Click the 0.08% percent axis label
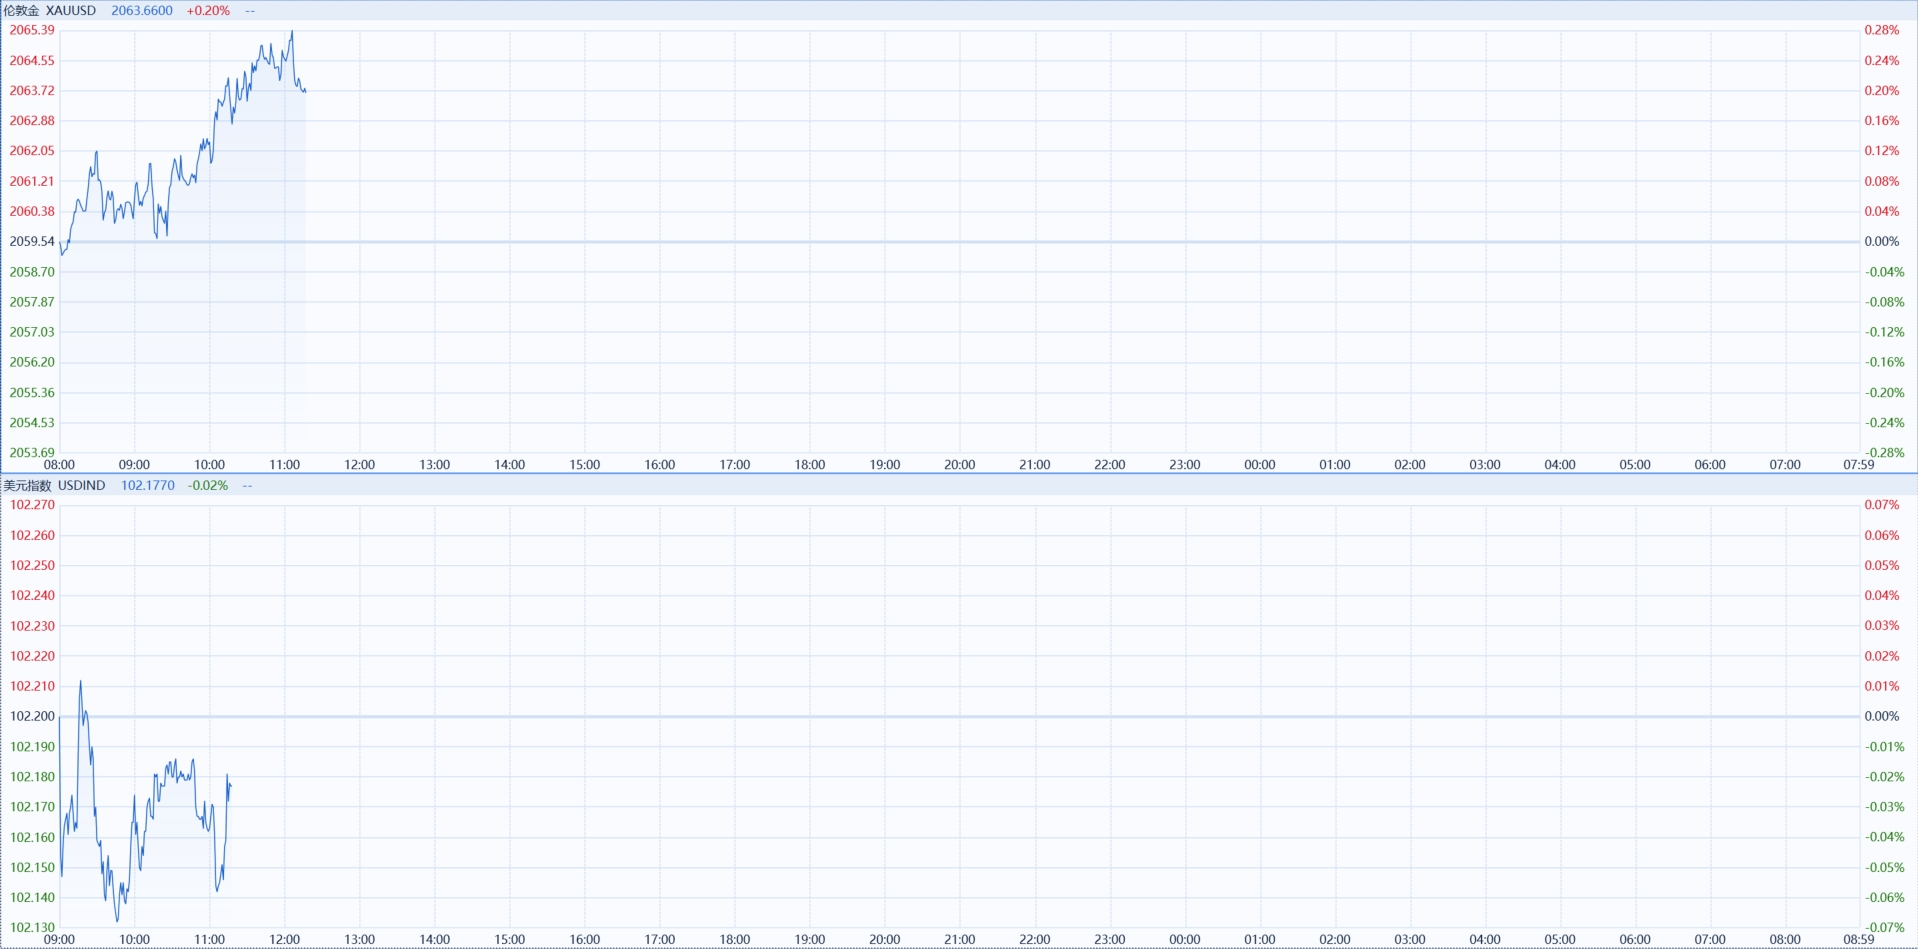This screenshot has width=1918, height=949. tap(1881, 181)
